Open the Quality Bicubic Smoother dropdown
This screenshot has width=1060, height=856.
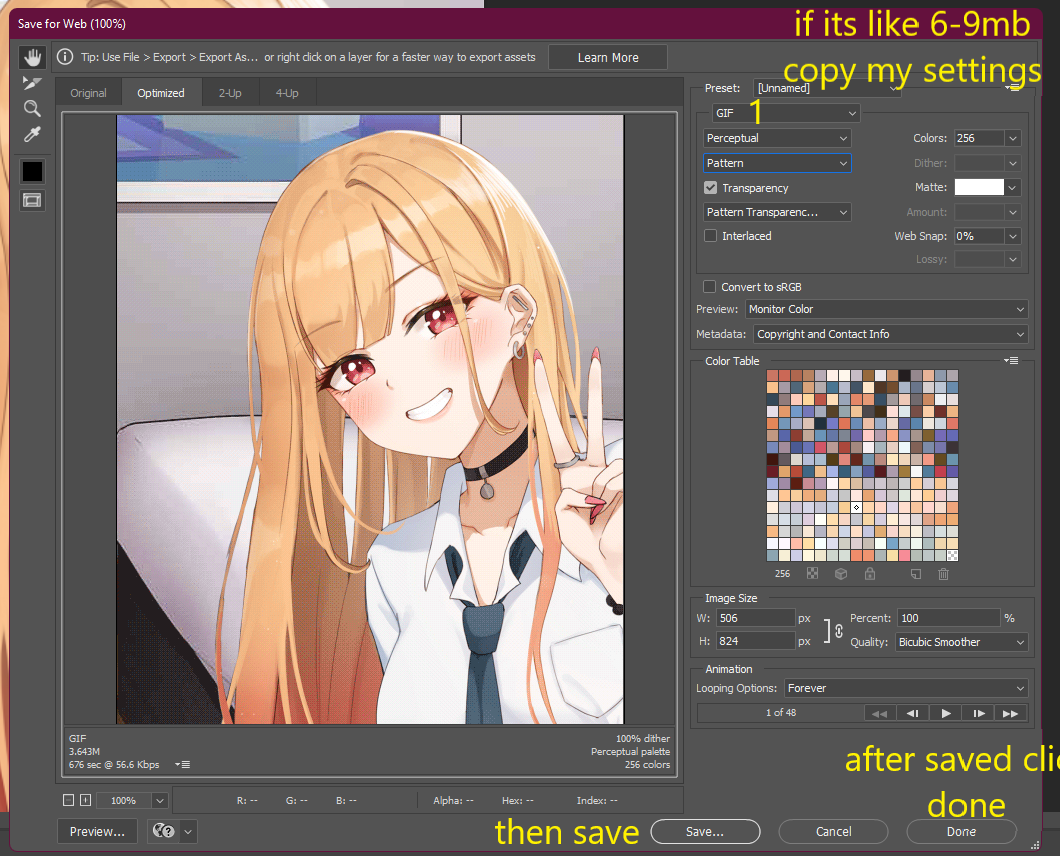coord(961,642)
